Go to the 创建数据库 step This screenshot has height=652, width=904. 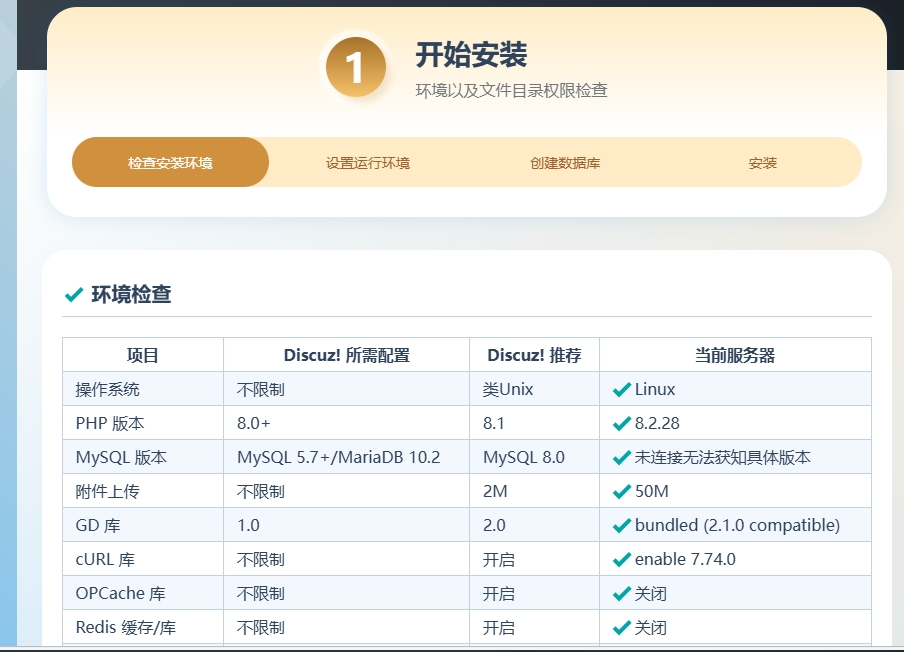point(565,163)
